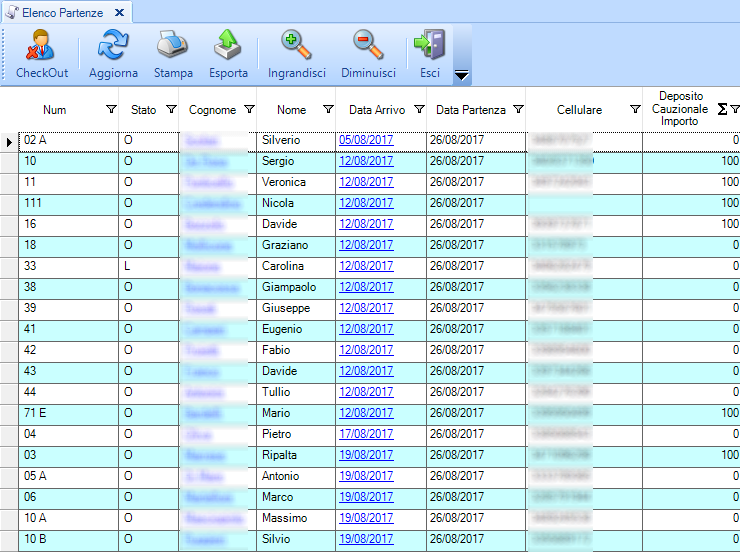Viewport: 740px width, 552px height.
Task: Open the Cognome column filter
Action: click(248, 110)
